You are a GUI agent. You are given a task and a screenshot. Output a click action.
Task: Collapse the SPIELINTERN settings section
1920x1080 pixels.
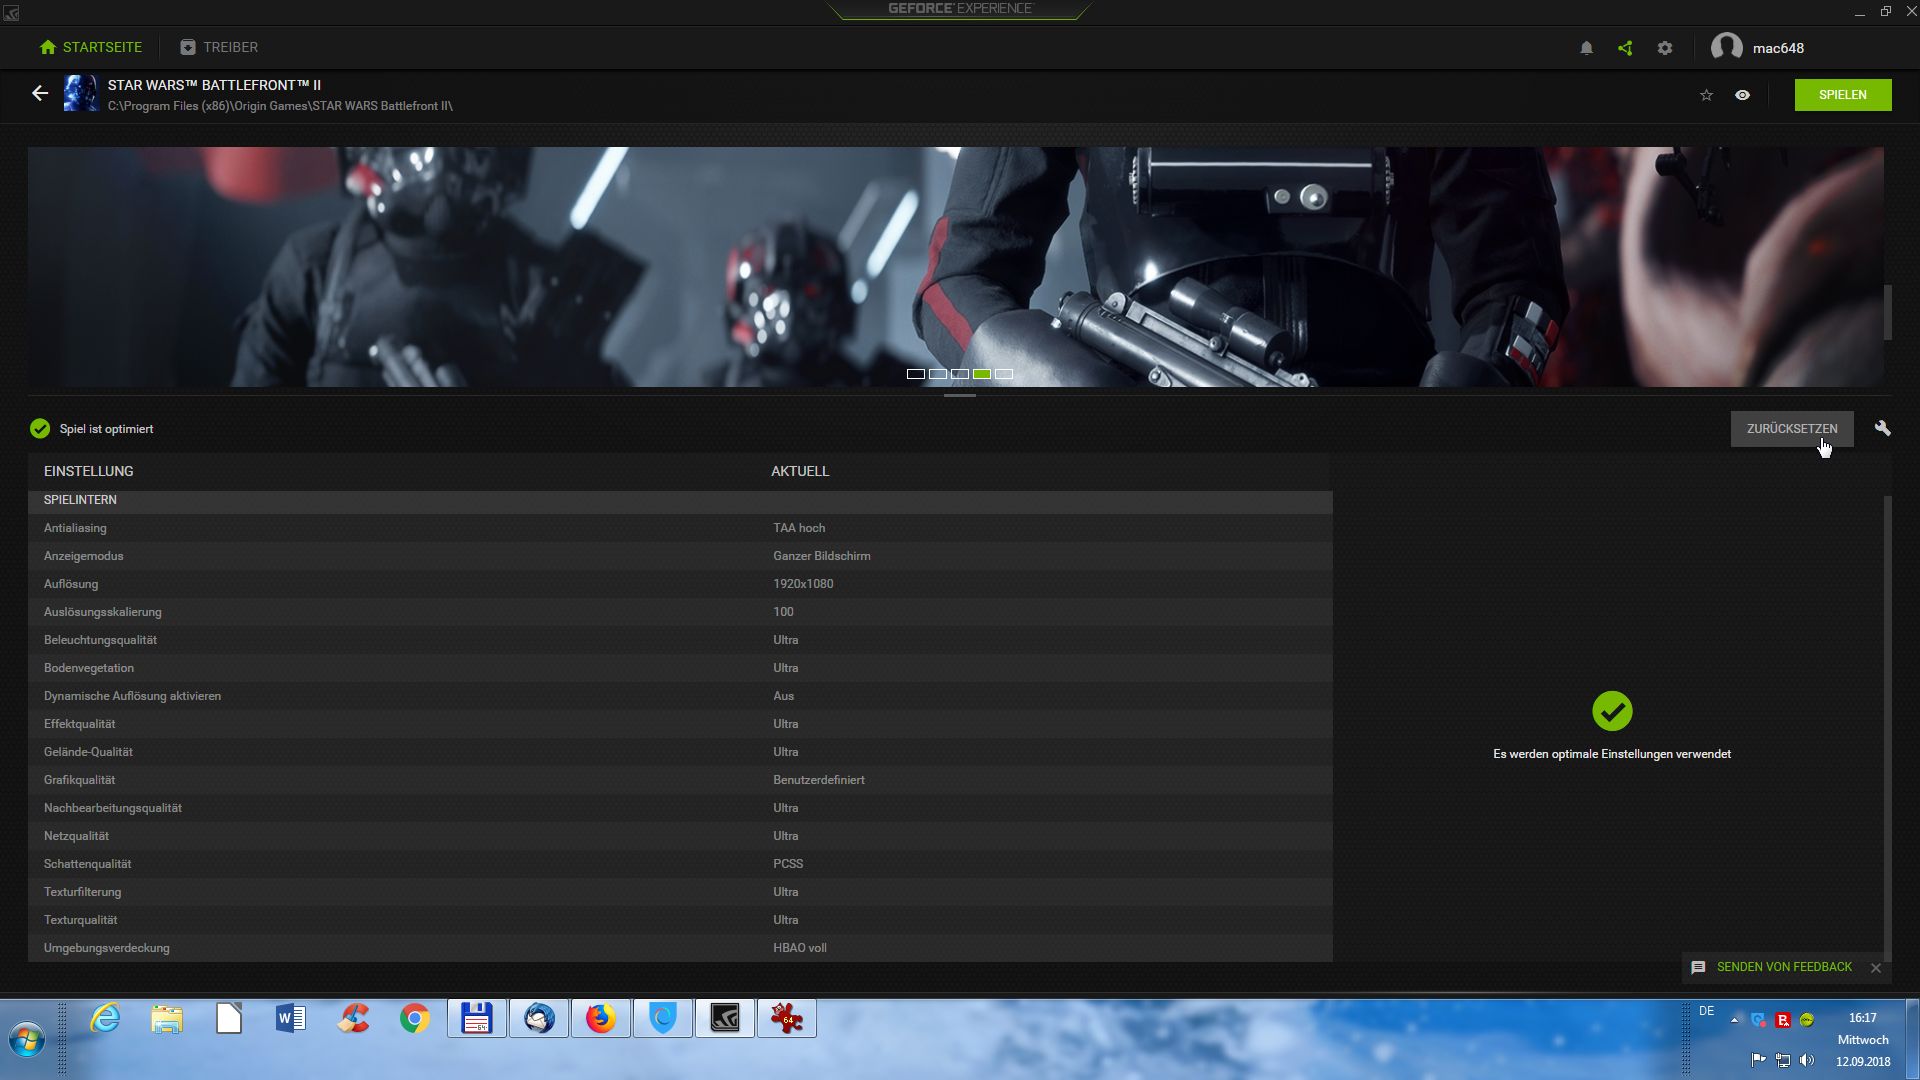pos(80,500)
